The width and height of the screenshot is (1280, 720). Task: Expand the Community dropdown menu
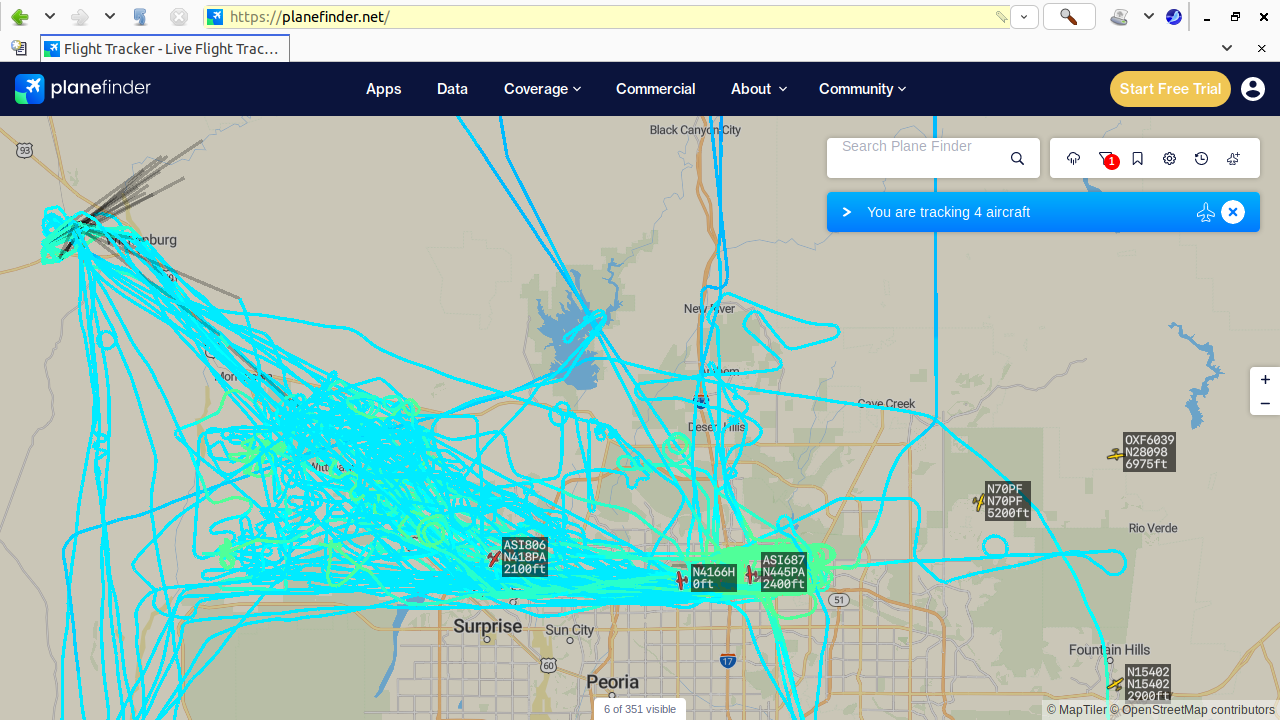862,89
